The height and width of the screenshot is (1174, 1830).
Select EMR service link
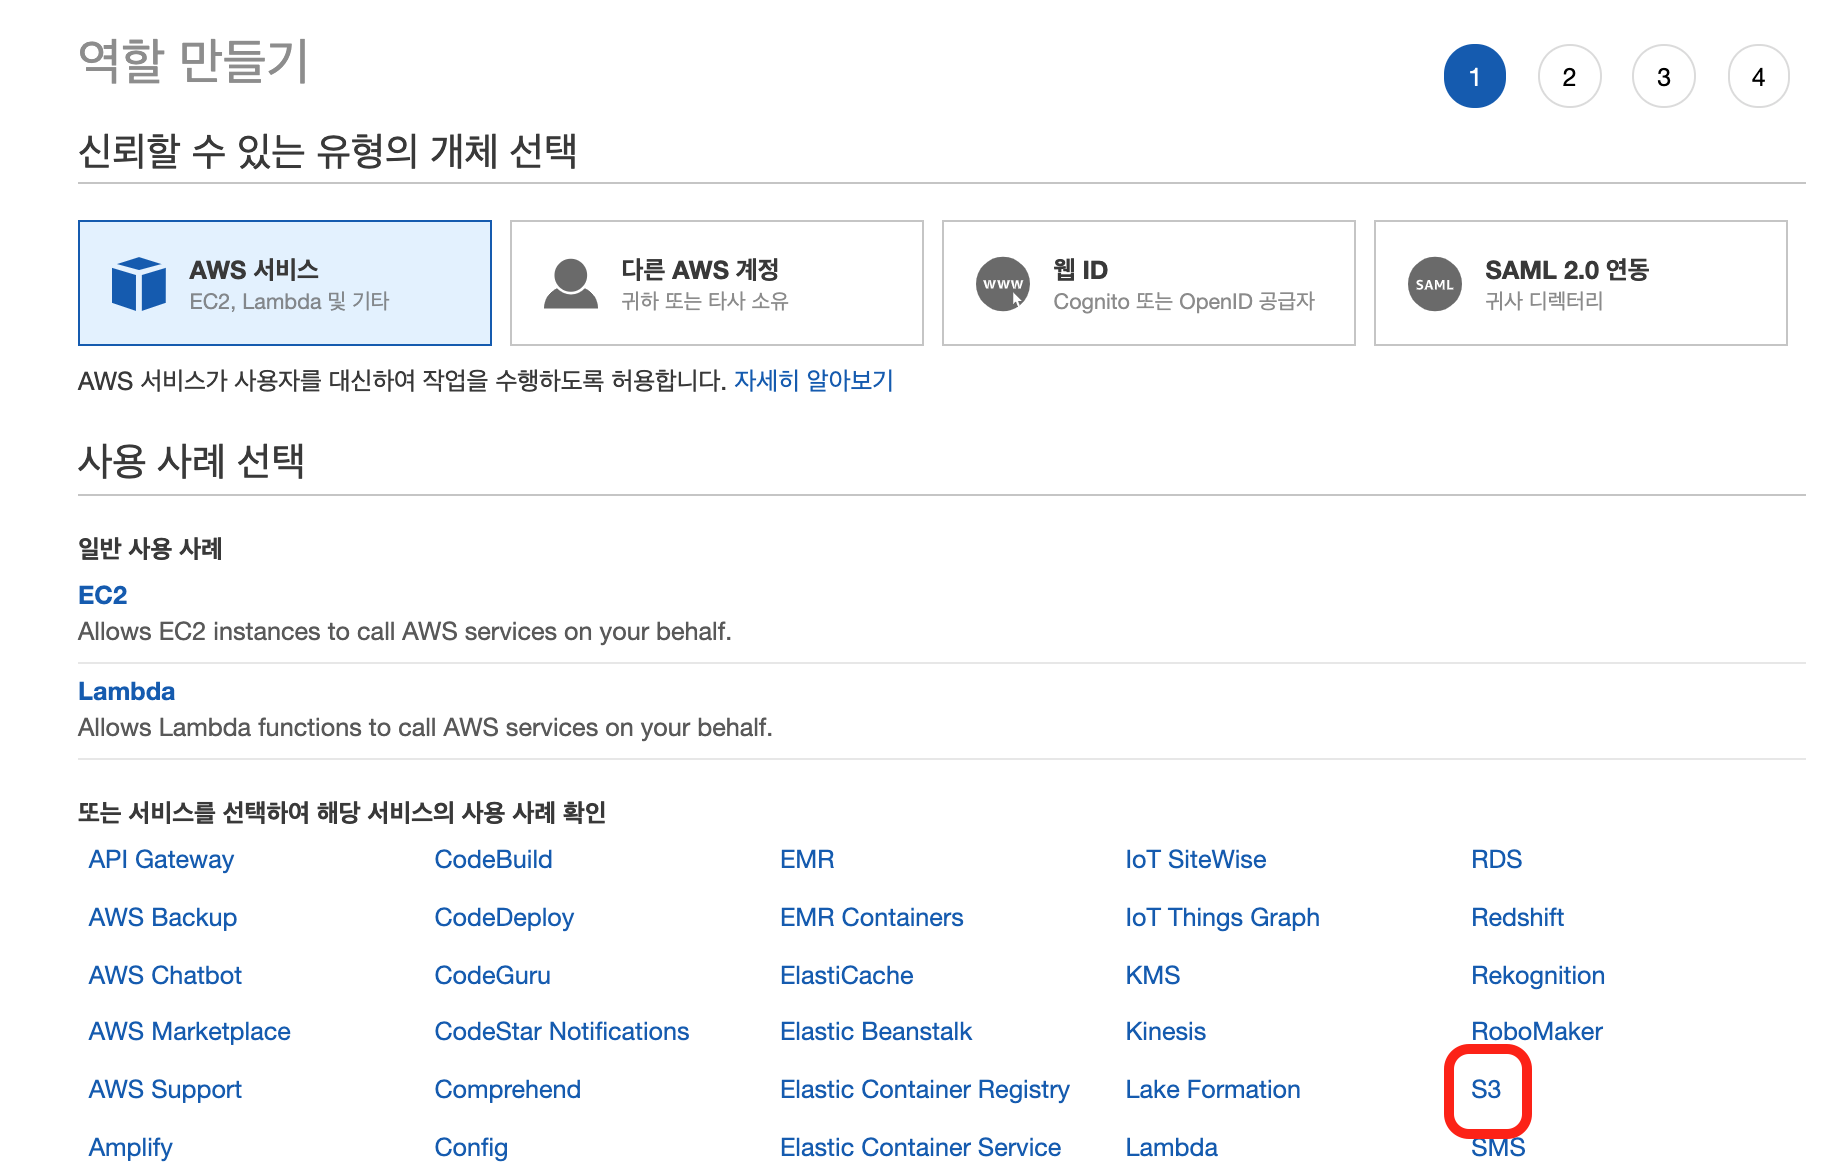[807, 859]
